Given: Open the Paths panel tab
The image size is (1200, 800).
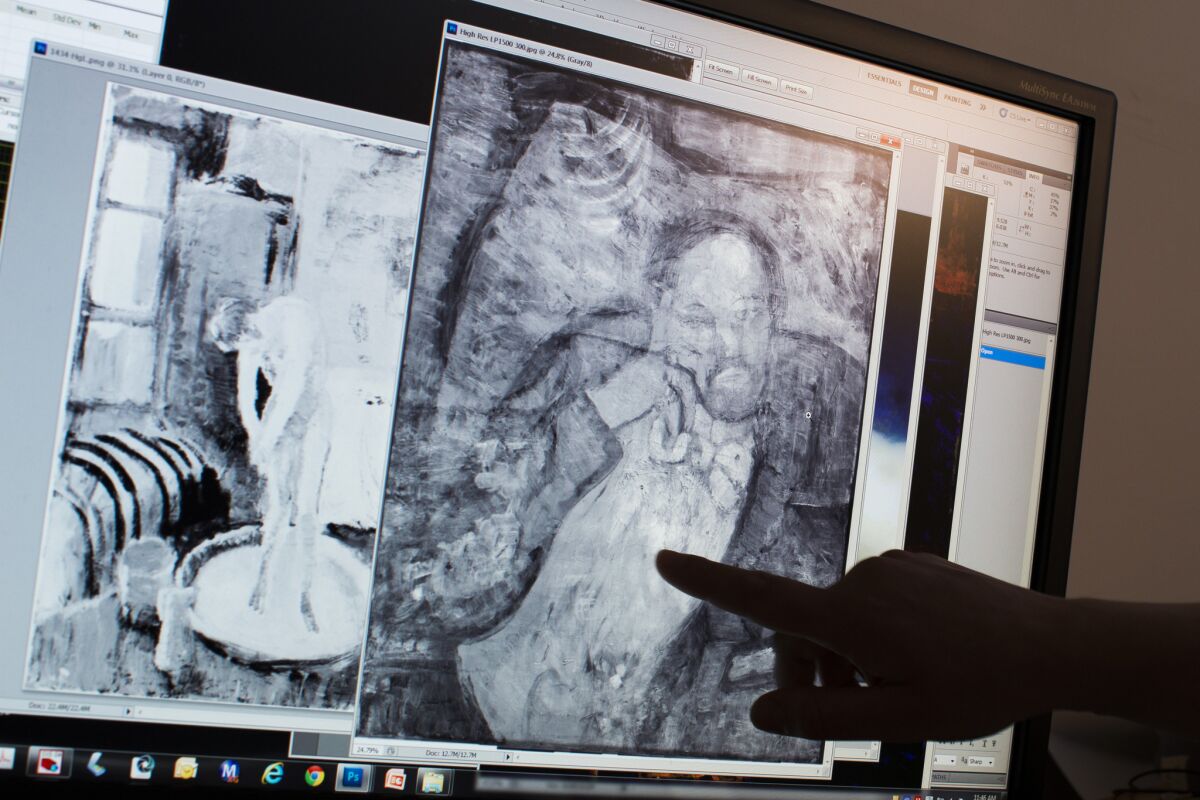Looking at the screenshot, I should click(x=939, y=777).
